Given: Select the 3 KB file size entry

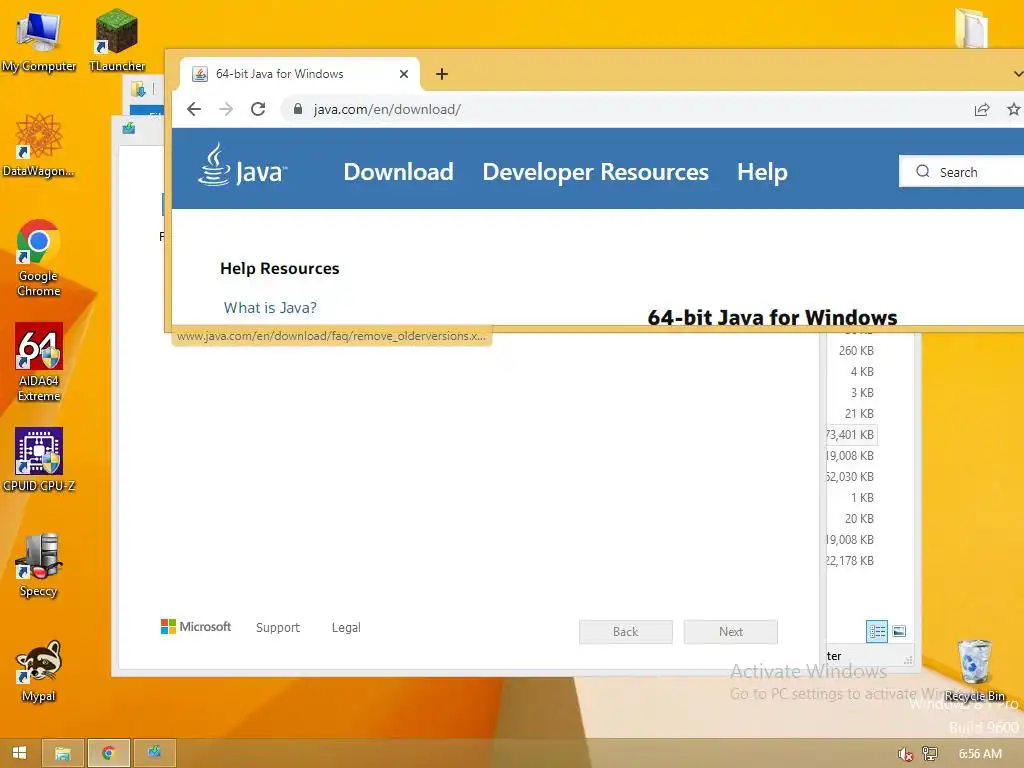Looking at the screenshot, I should tap(862, 392).
